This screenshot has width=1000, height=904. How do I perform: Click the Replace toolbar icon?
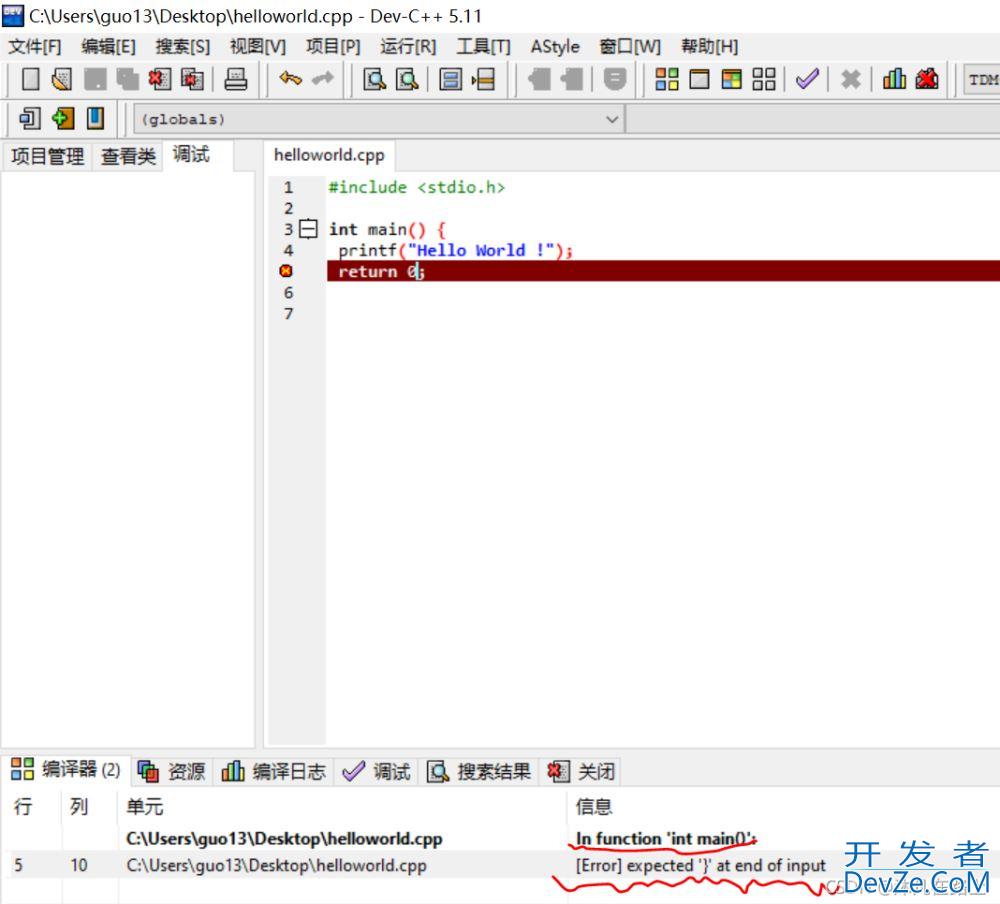pos(407,79)
